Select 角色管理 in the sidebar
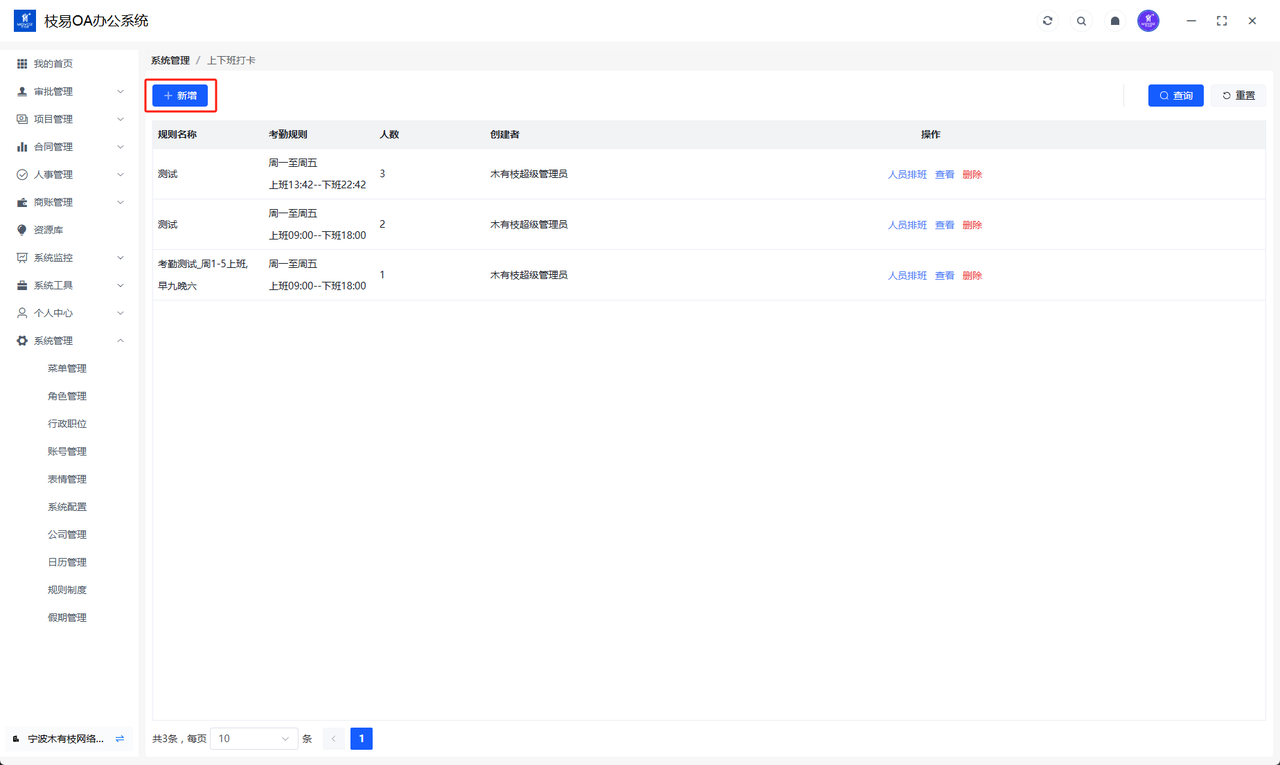 67,396
